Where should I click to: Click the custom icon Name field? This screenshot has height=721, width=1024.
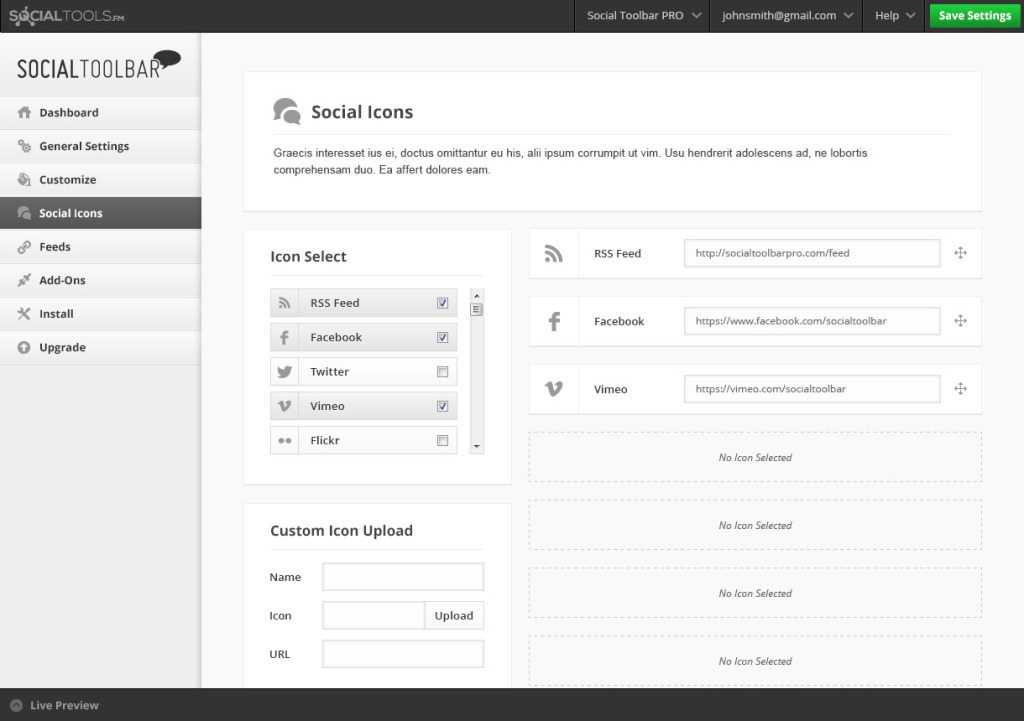pos(403,577)
